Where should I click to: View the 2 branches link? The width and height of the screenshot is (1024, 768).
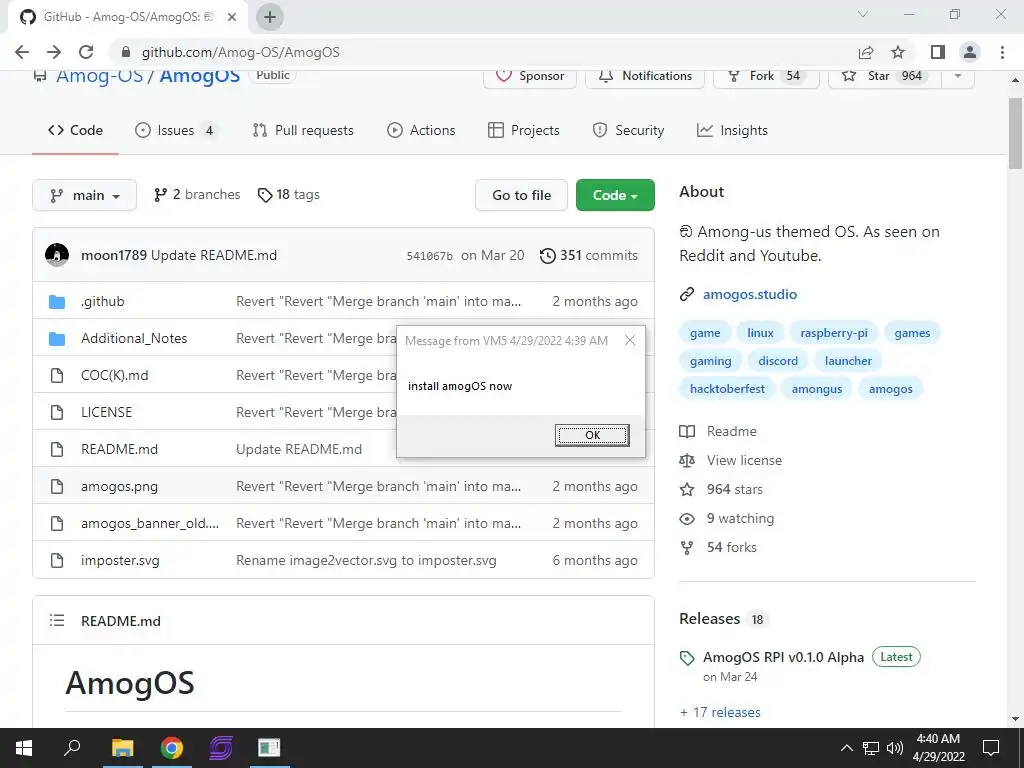tap(197, 195)
